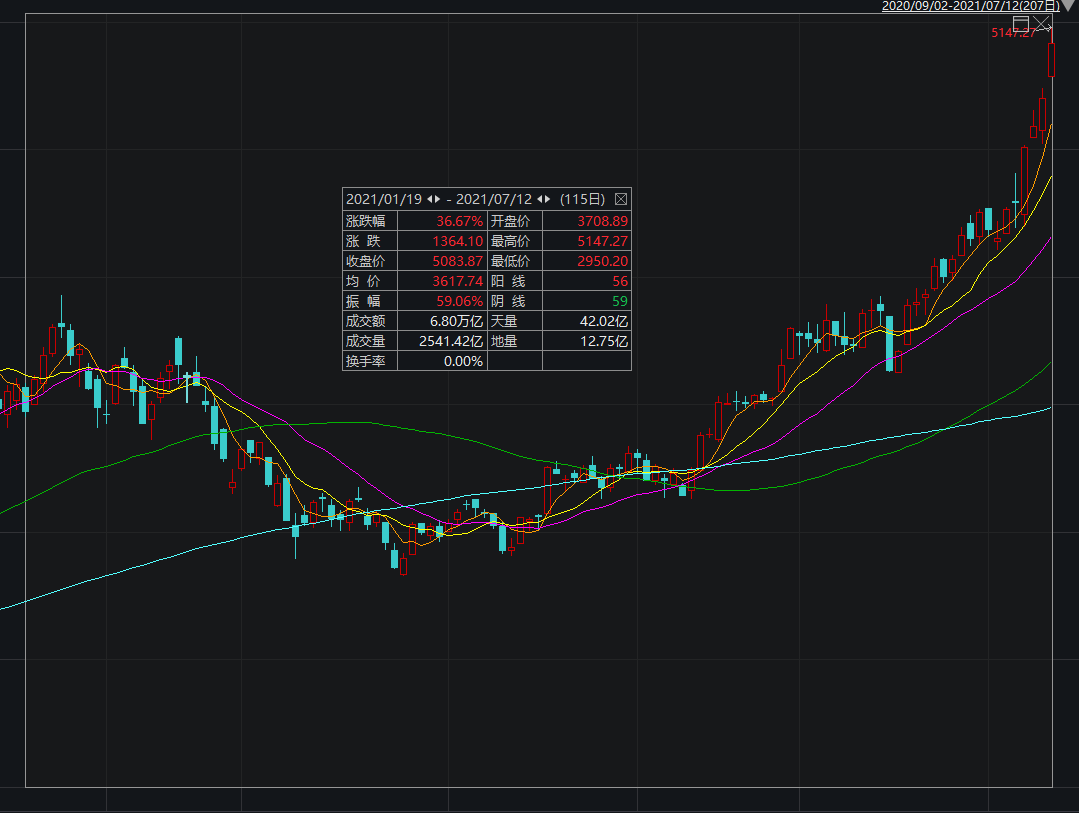Select the topmost red candlestick at far right
The image size is (1079, 813).
pyautogui.click(x=1052, y=60)
